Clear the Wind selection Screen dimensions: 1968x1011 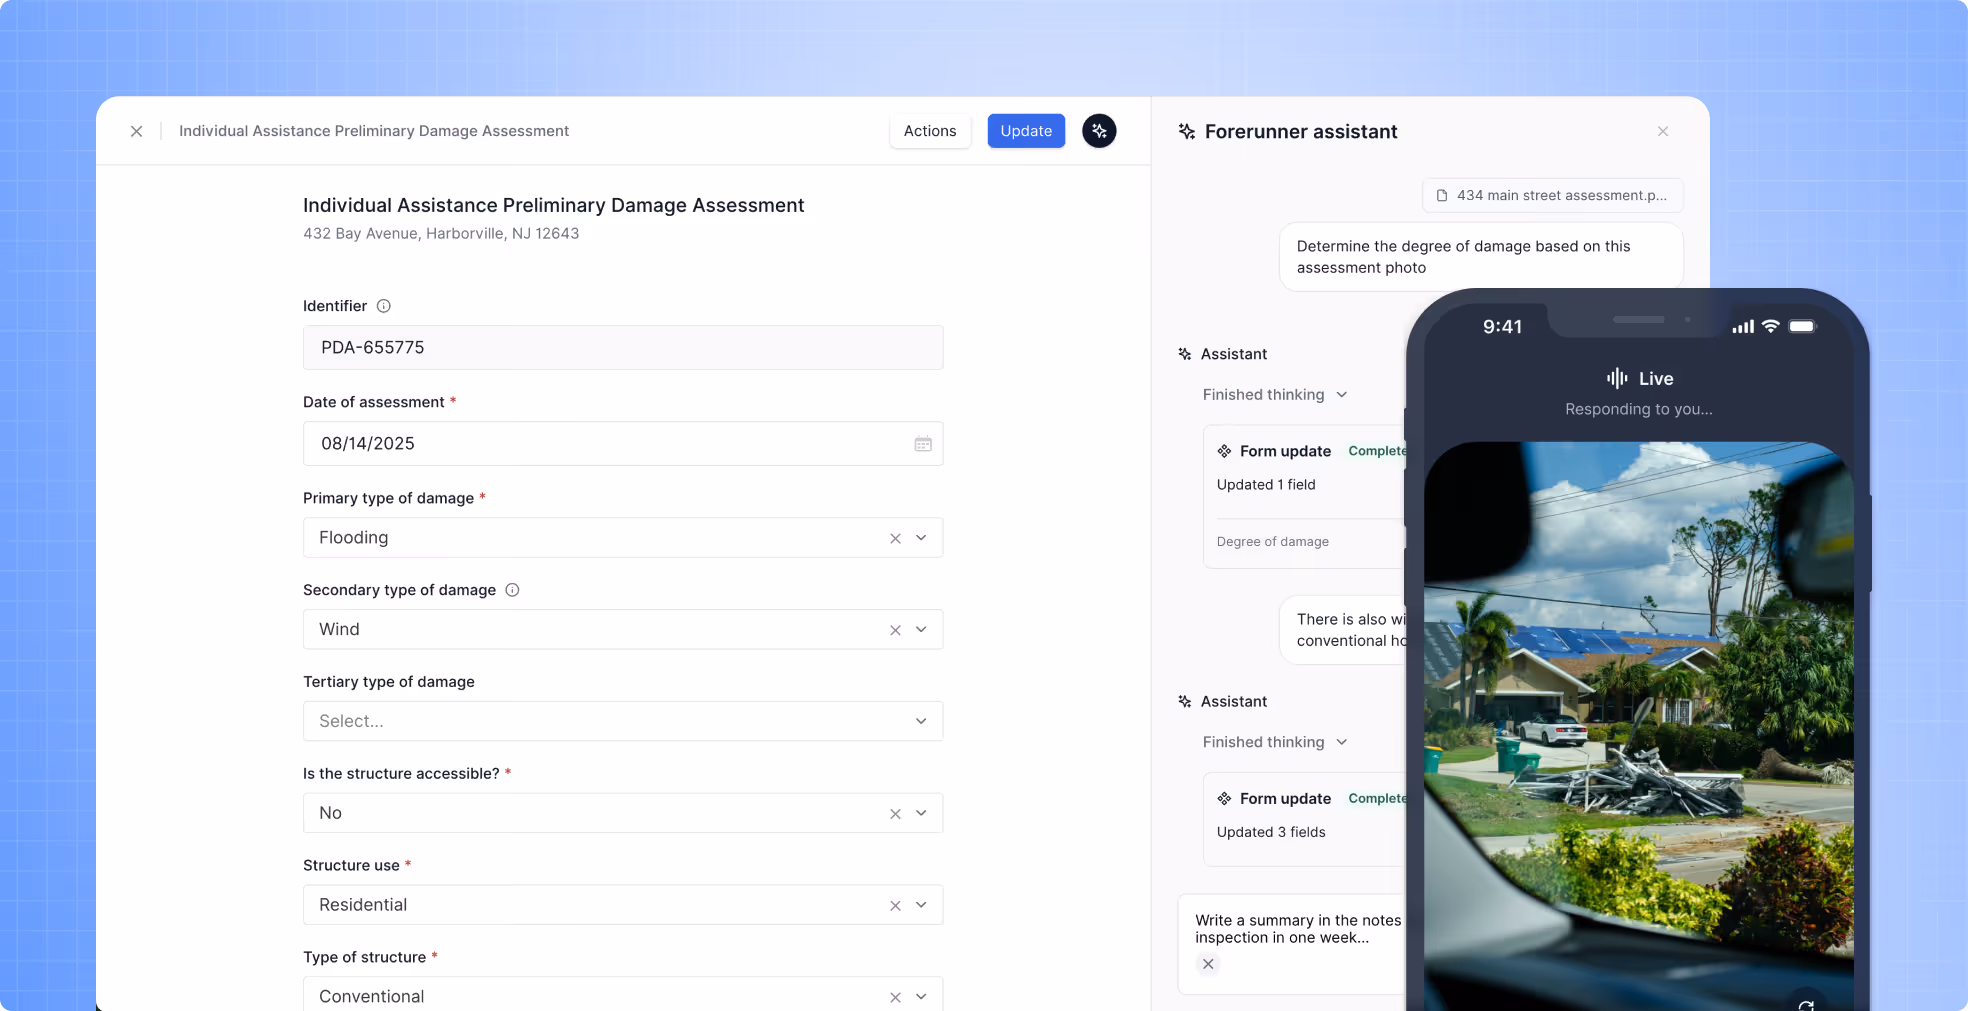click(895, 630)
